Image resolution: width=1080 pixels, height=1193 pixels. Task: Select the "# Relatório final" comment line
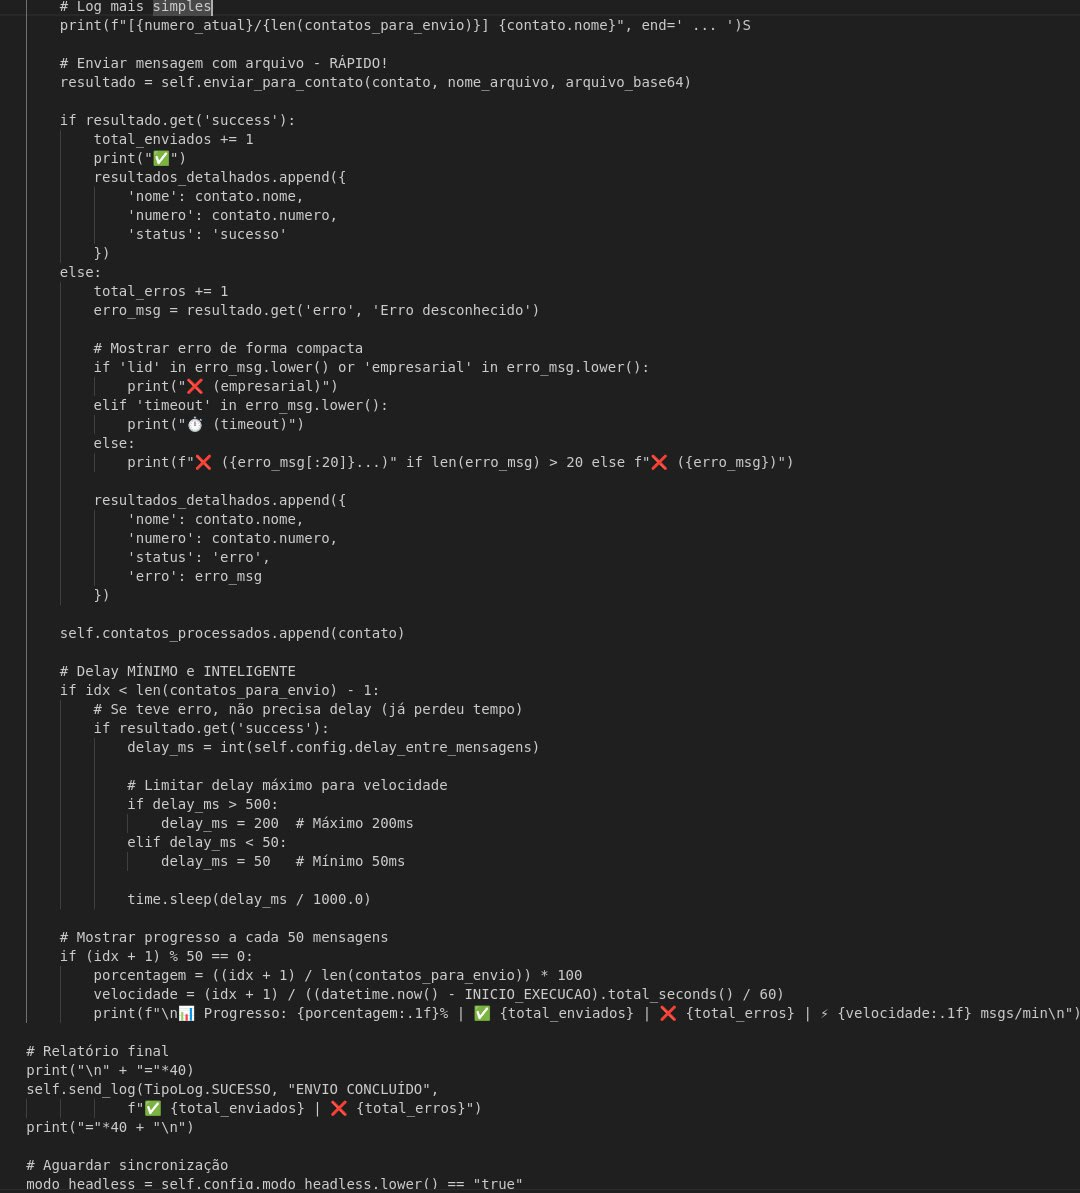(98, 1051)
